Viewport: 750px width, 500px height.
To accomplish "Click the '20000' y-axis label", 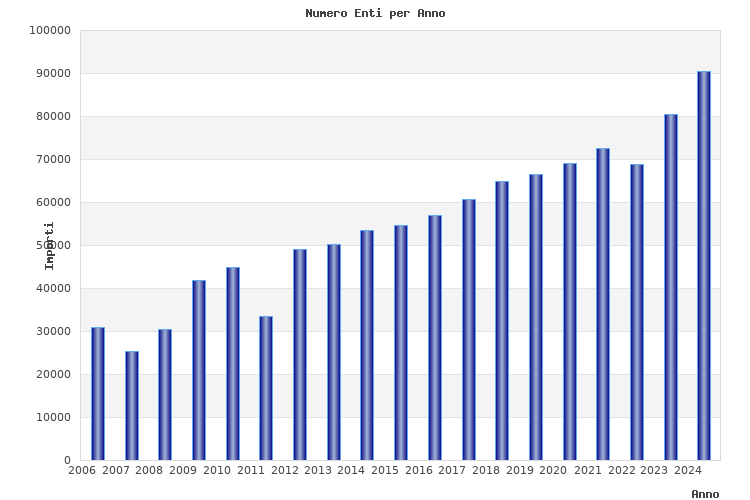I will click(x=53, y=374).
